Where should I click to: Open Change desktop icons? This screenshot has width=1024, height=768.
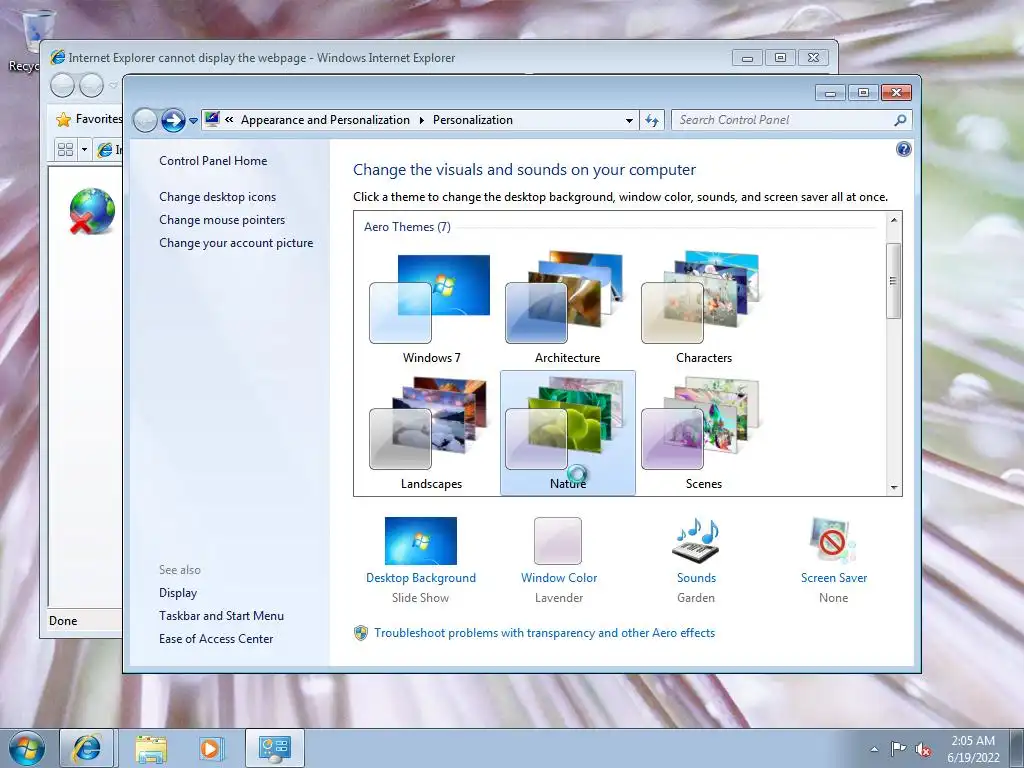point(217,197)
